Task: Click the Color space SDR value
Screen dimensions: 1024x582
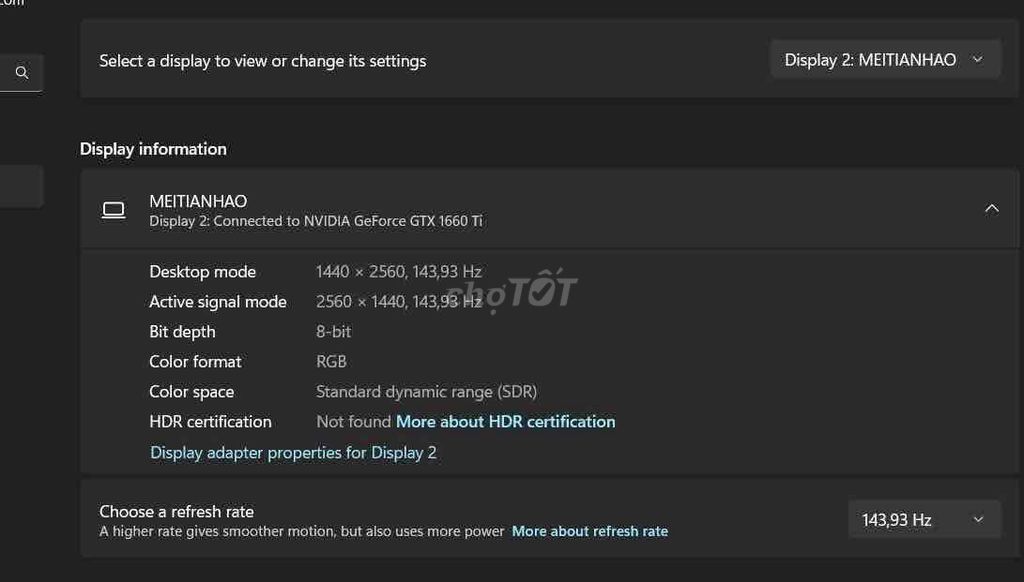Action: point(426,391)
